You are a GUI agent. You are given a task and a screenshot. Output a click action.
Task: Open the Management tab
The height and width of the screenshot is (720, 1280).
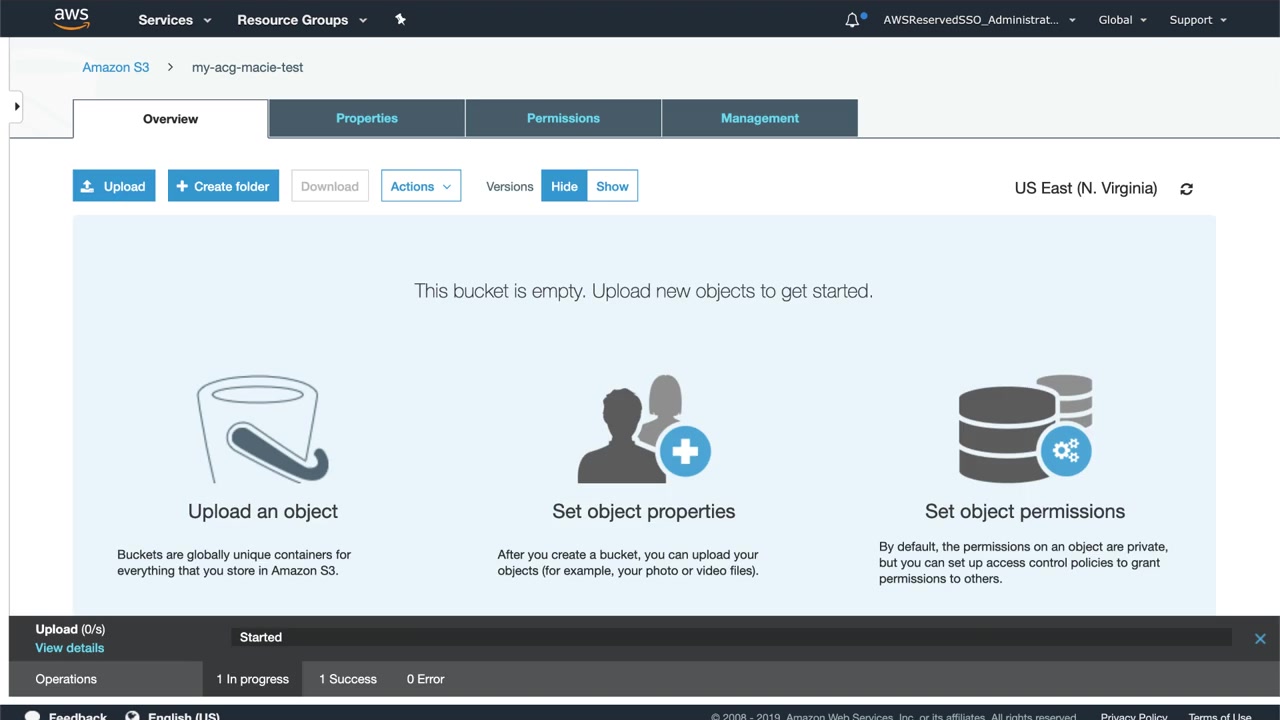(x=760, y=118)
